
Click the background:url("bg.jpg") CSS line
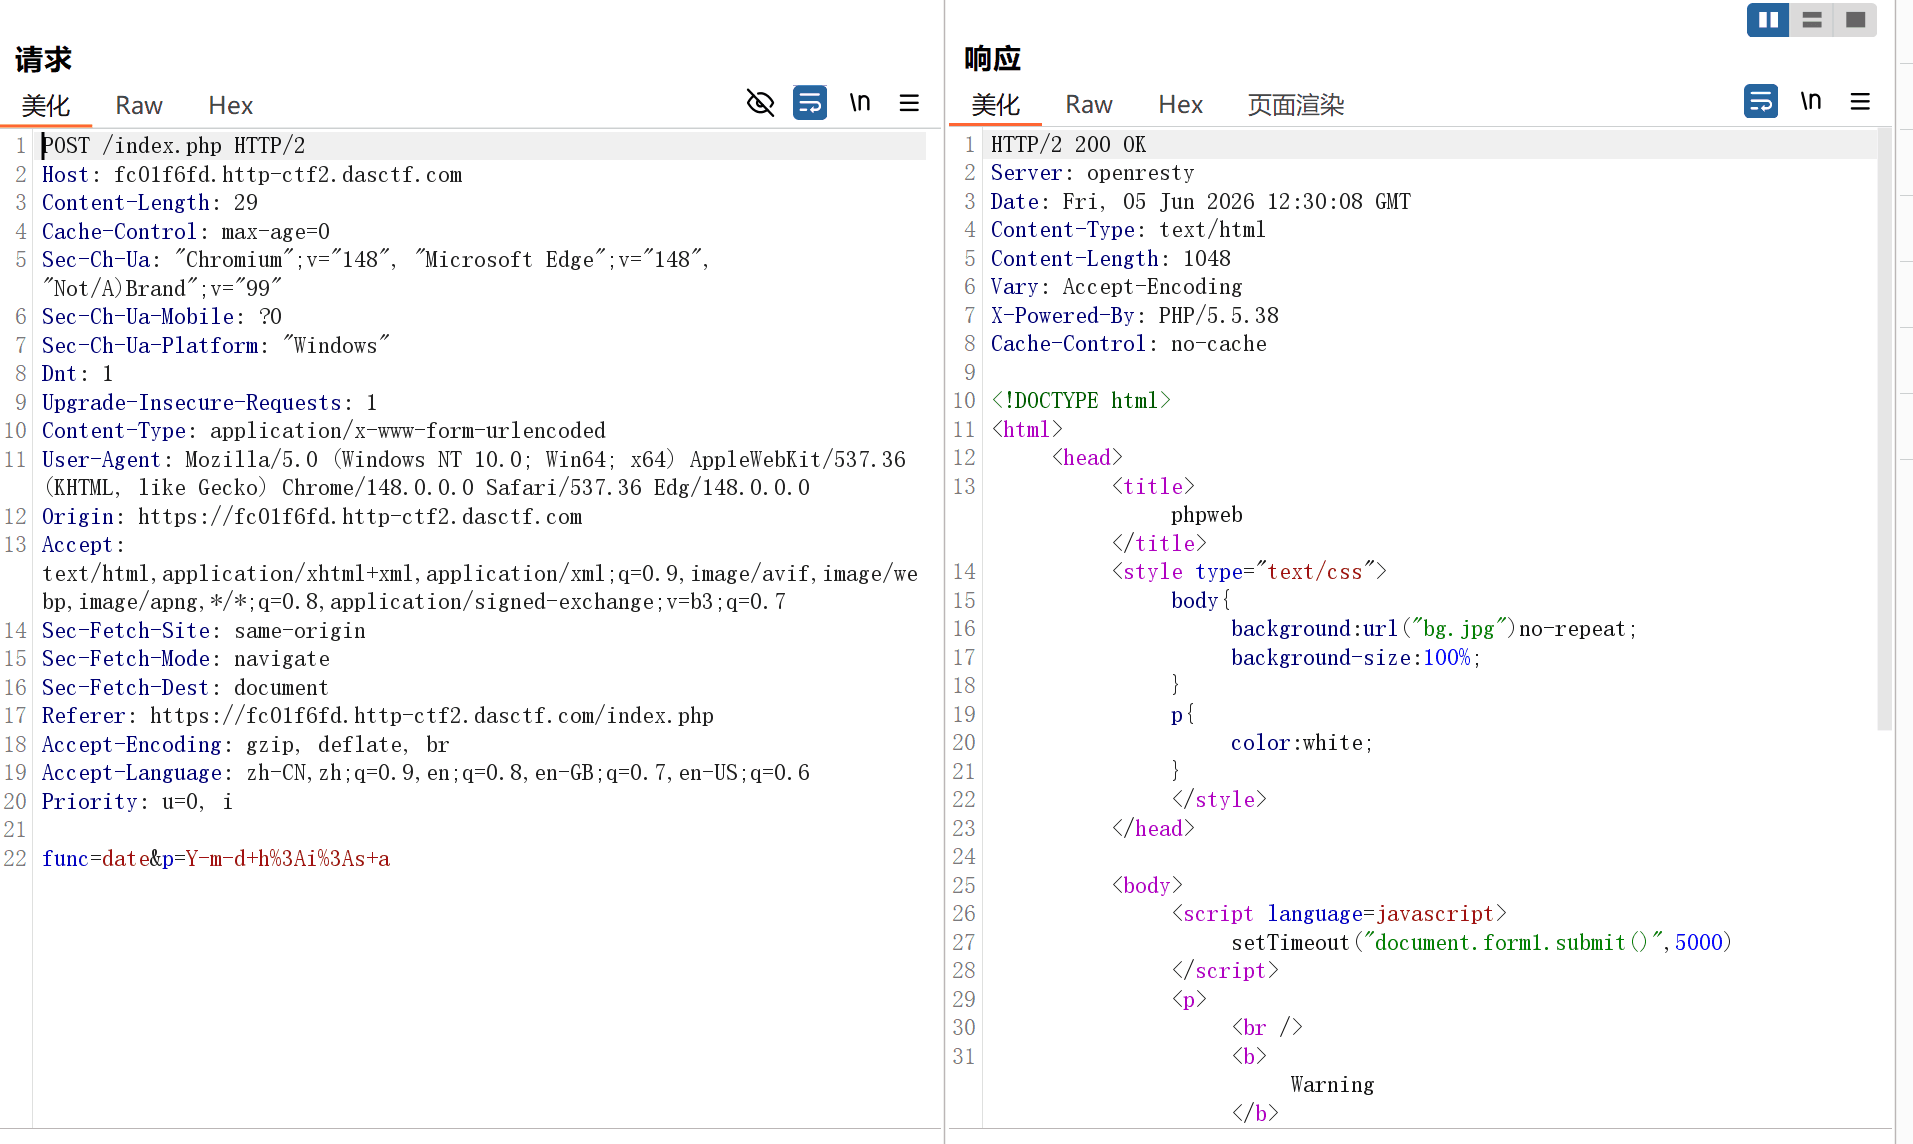[x=1434, y=629]
